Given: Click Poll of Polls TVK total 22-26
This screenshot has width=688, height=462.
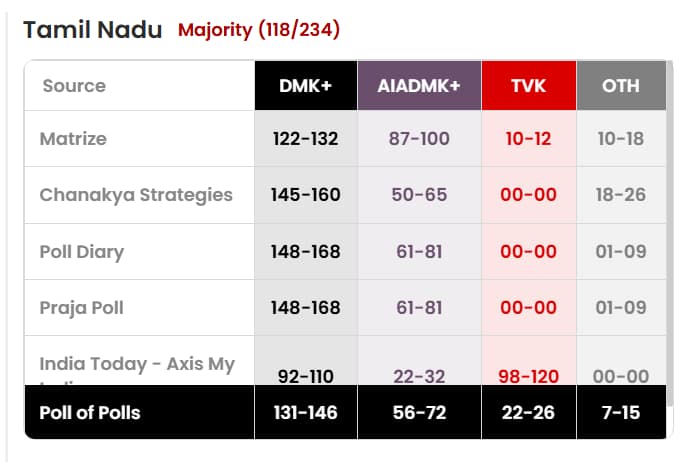Looking at the screenshot, I should pos(528,412).
